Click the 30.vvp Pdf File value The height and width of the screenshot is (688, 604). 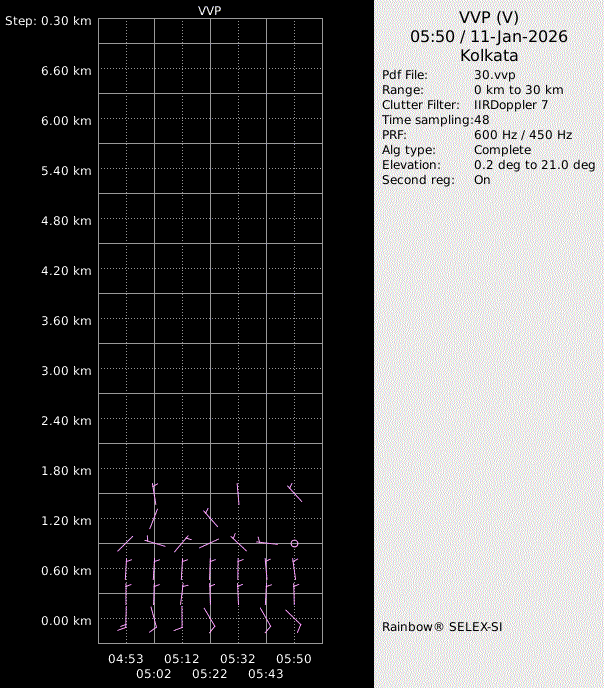tap(494, 75)
